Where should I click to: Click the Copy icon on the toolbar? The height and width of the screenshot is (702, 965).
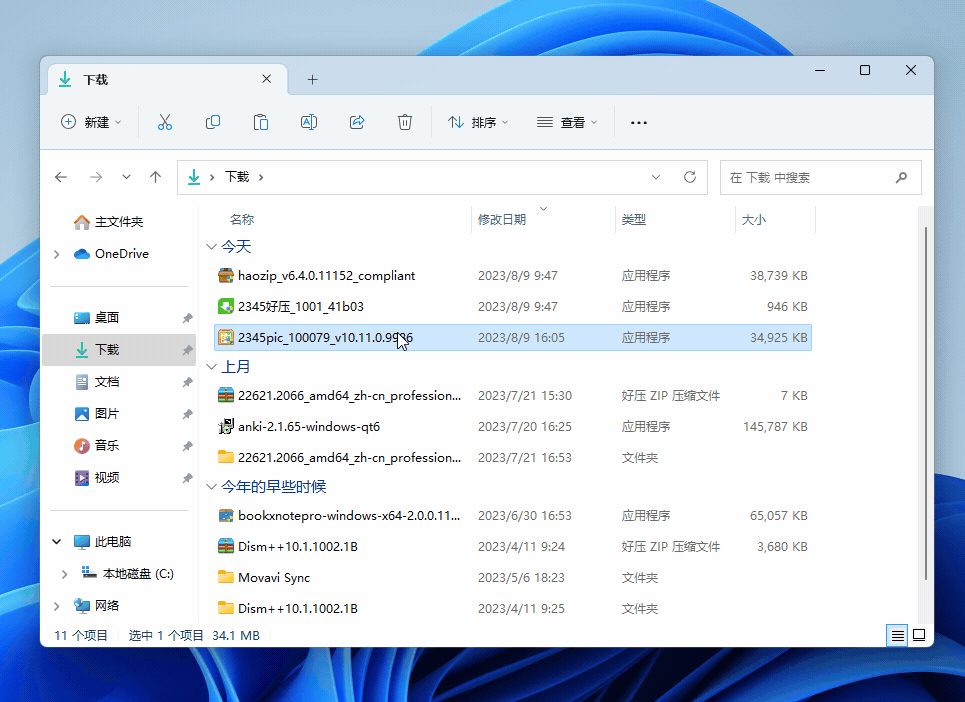[212, 121]
